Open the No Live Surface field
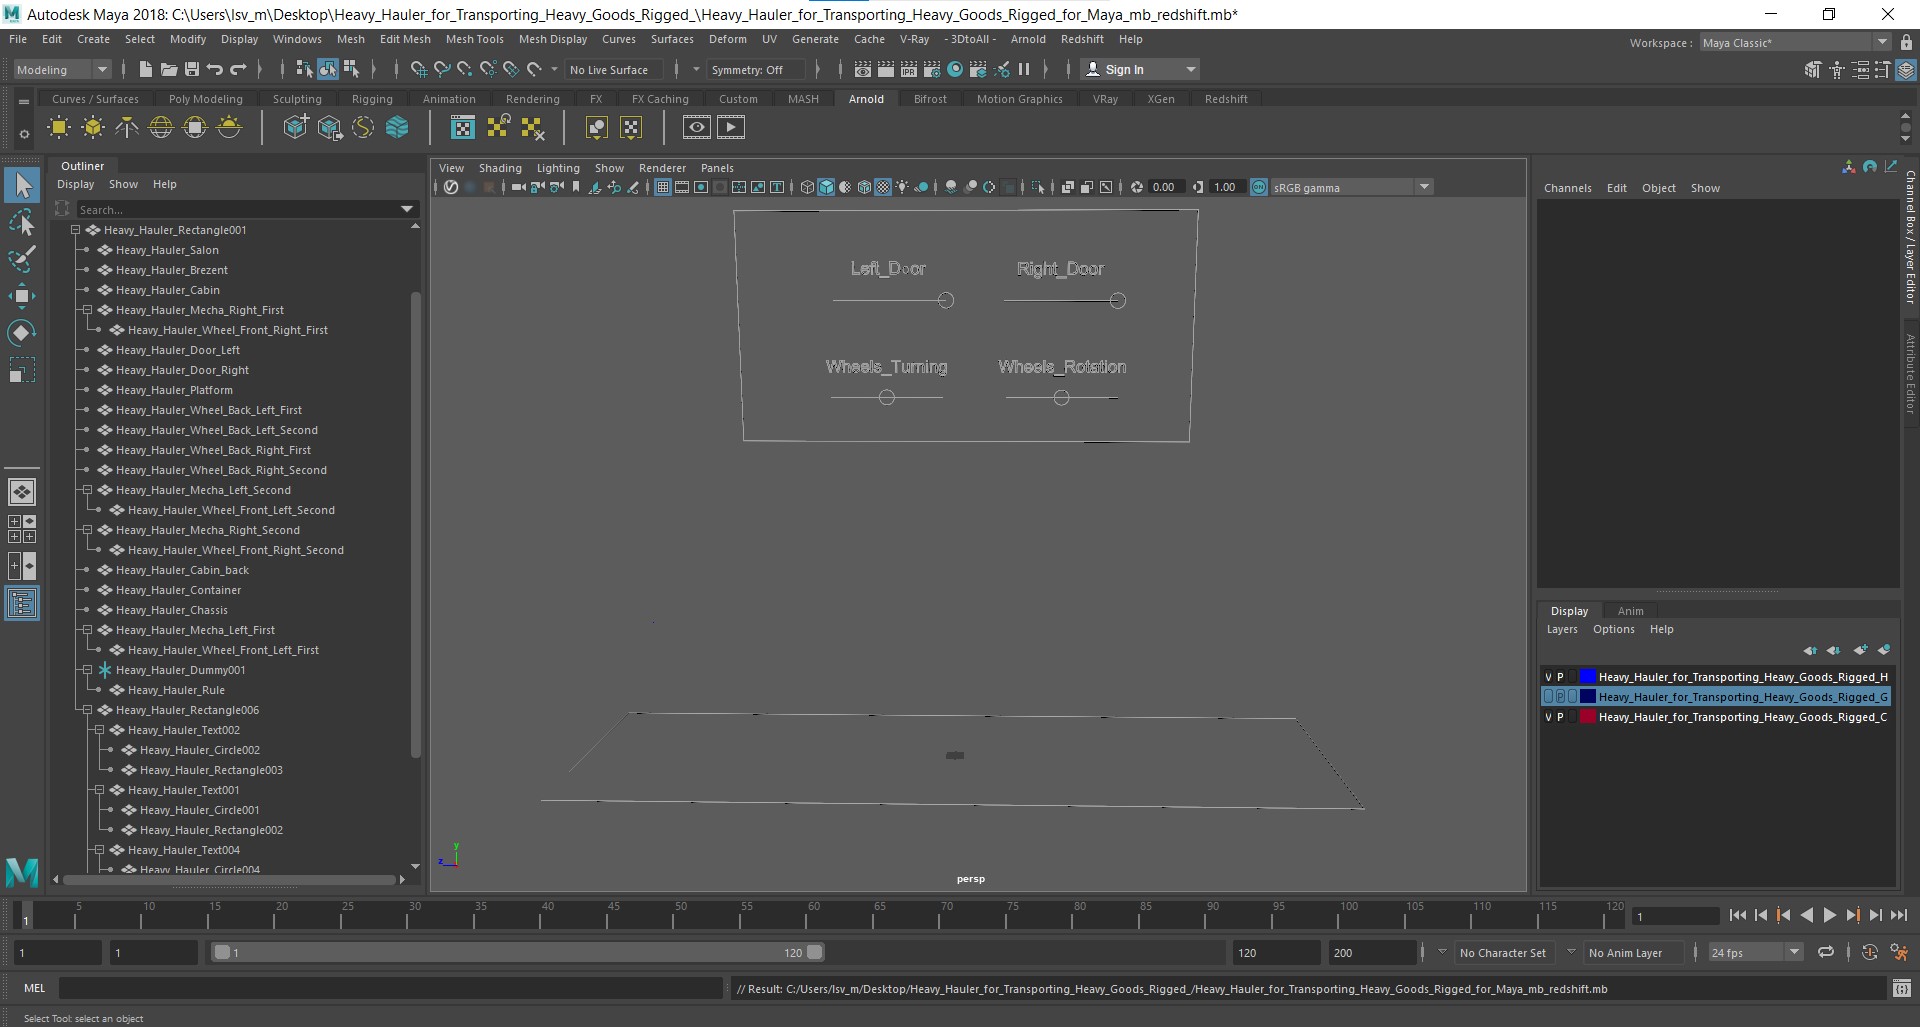This screenshot has height=1027, width=1920. (612, 69)
